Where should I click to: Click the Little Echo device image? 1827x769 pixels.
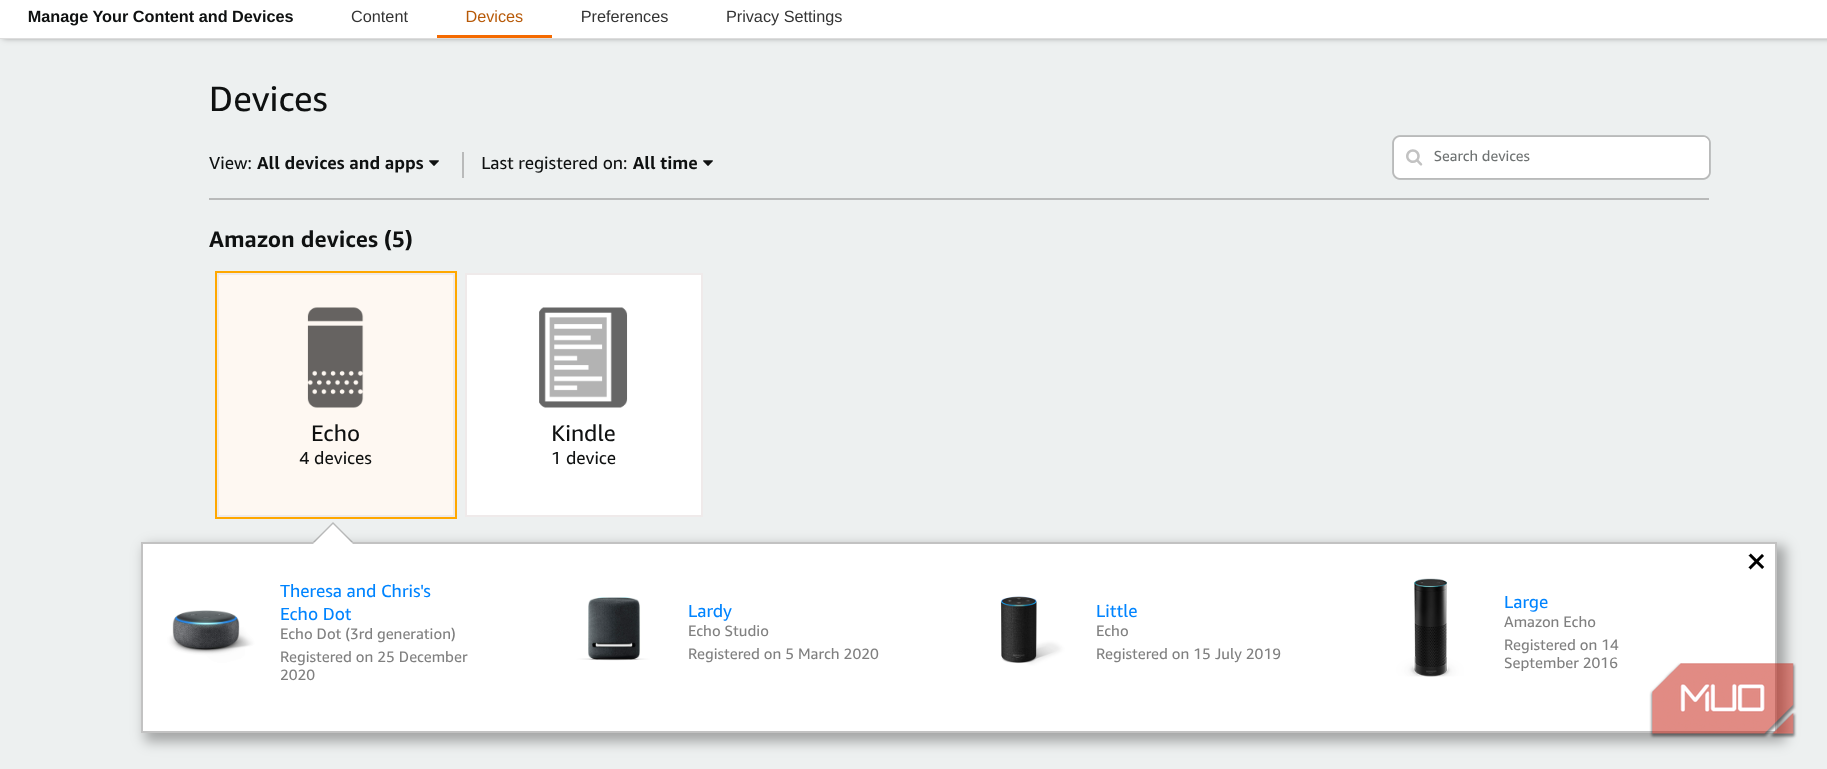(1019, 629)
